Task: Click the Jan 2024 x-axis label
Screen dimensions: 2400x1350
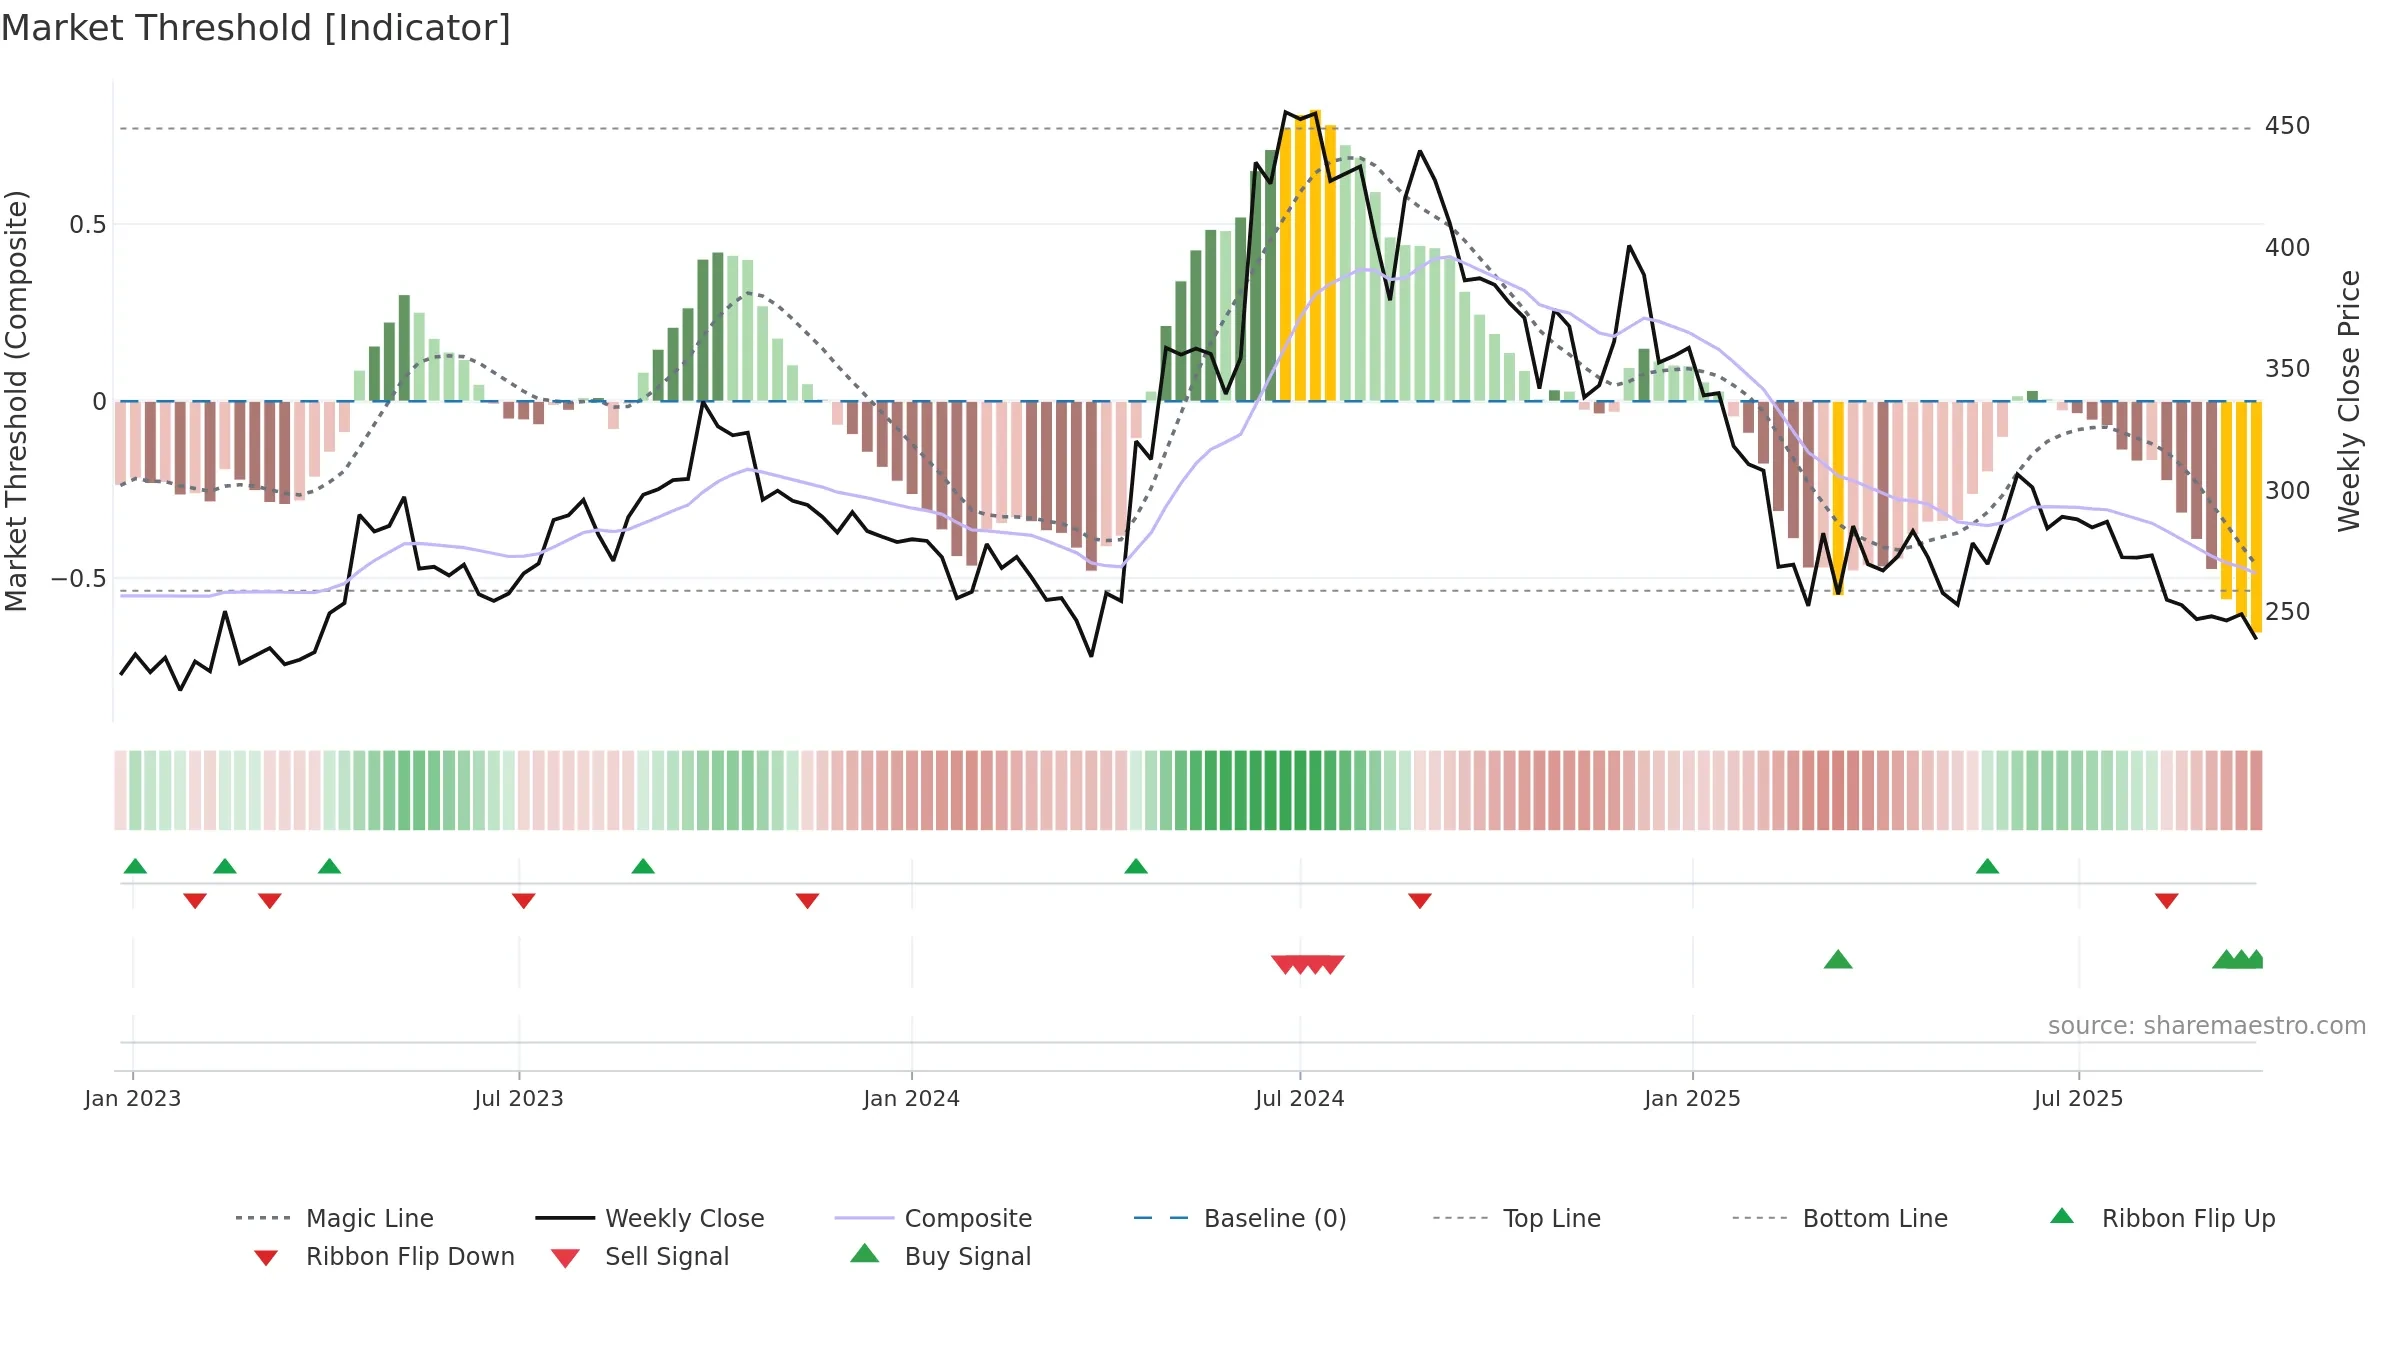Action: [911, 1098]
